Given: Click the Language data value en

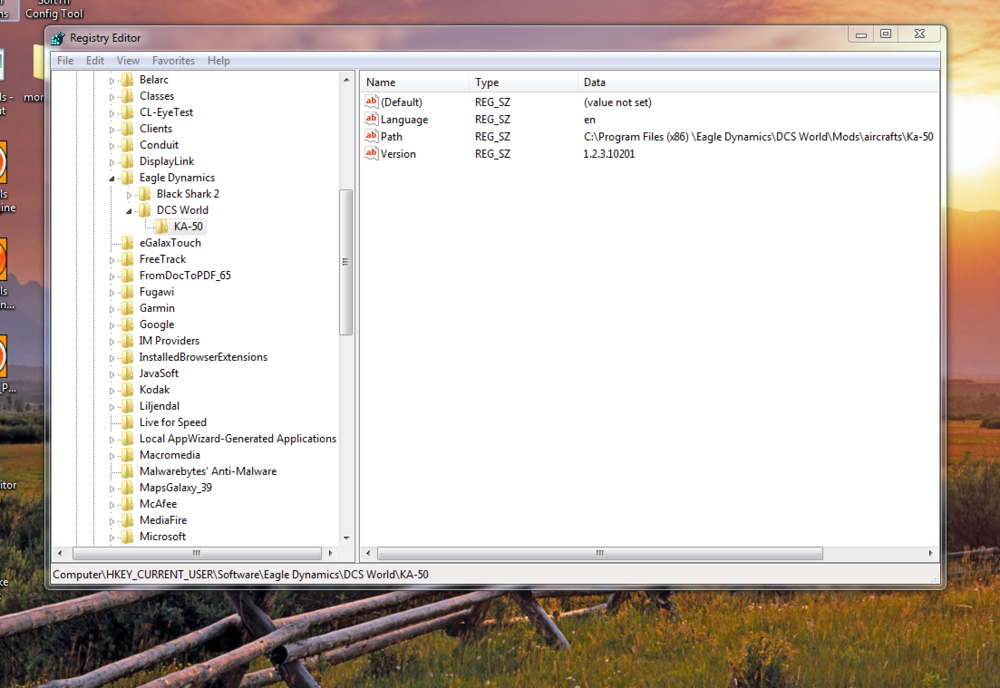Looking at the screenshot, I should coord(589,119).
